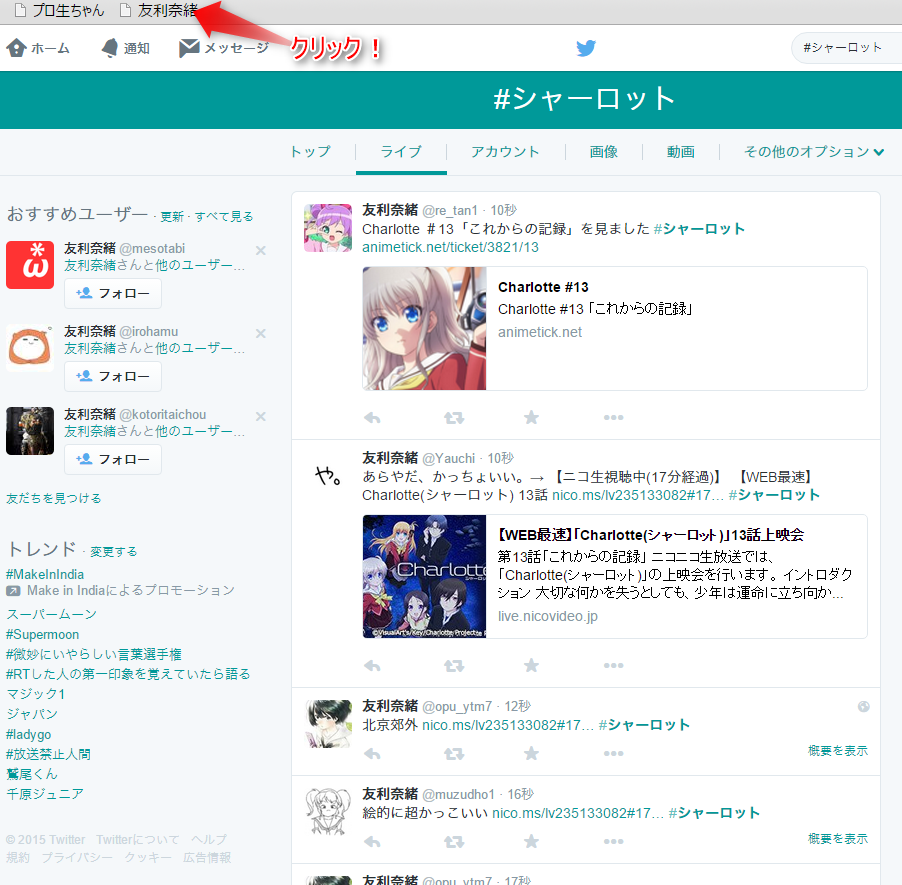Open @re_tan1 profile avatar

coord(328,228)
